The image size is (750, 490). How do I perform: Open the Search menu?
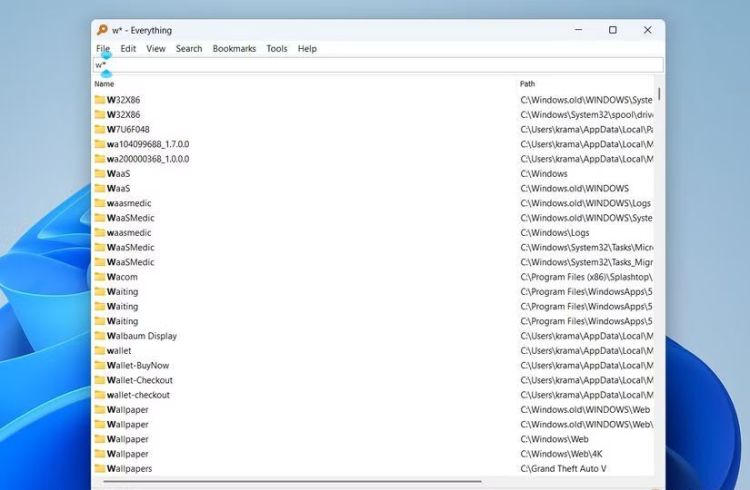pos(189,48)
